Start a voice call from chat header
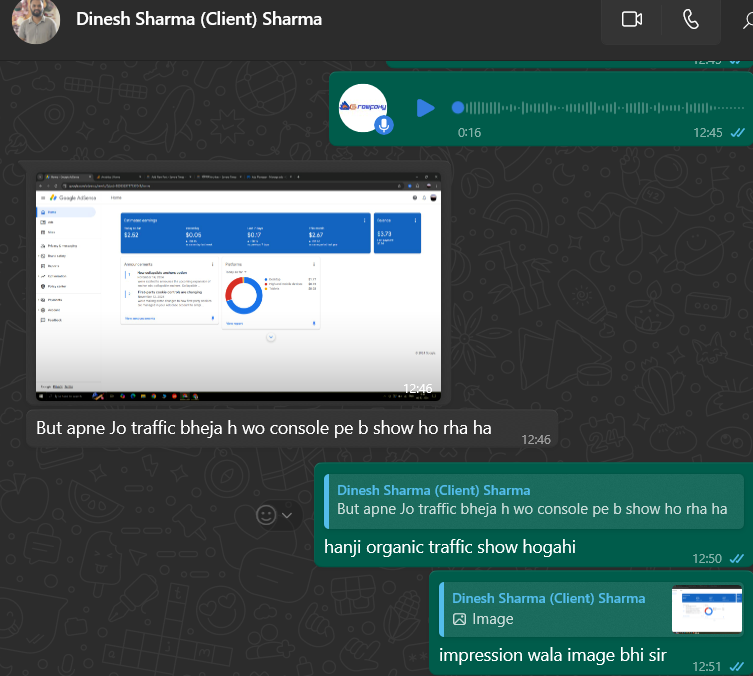753x676 pixels. [x=691, y=19]
